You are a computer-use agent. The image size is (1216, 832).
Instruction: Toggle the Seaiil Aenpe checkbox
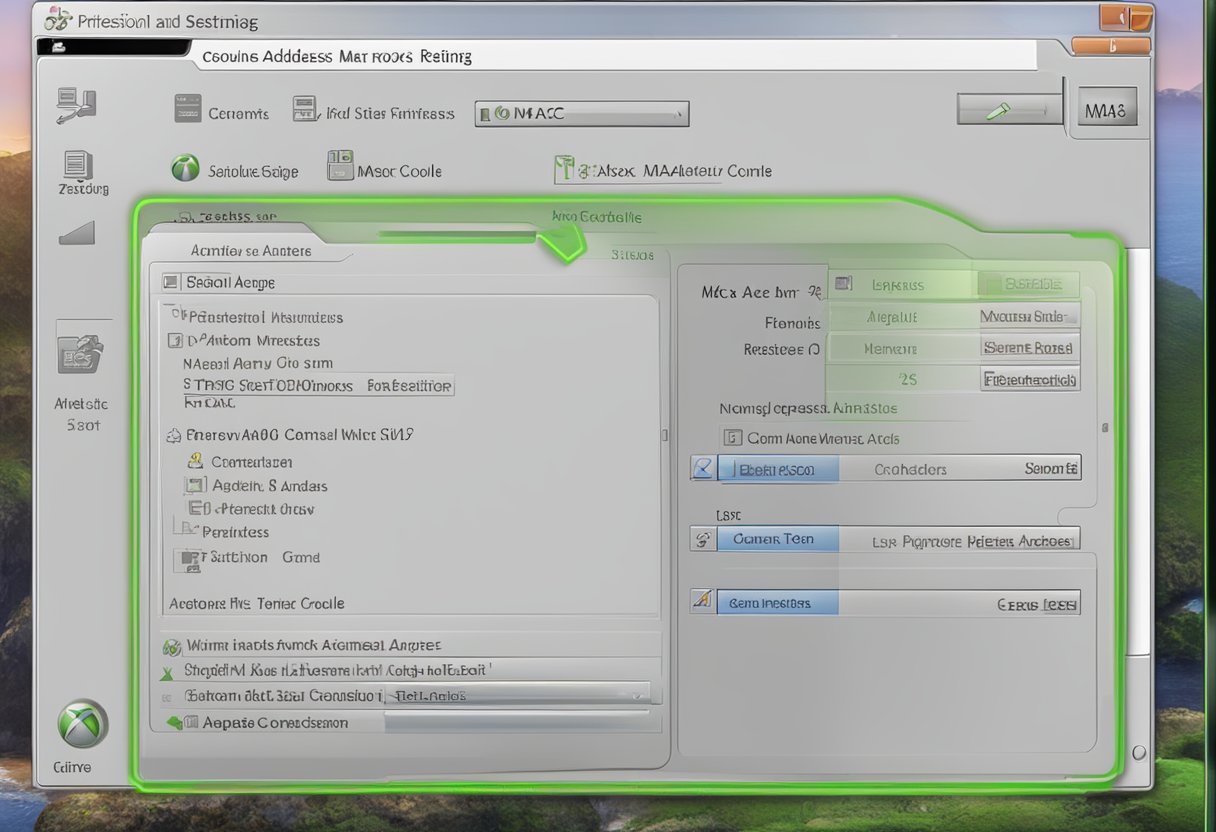(x=171, y=283)
